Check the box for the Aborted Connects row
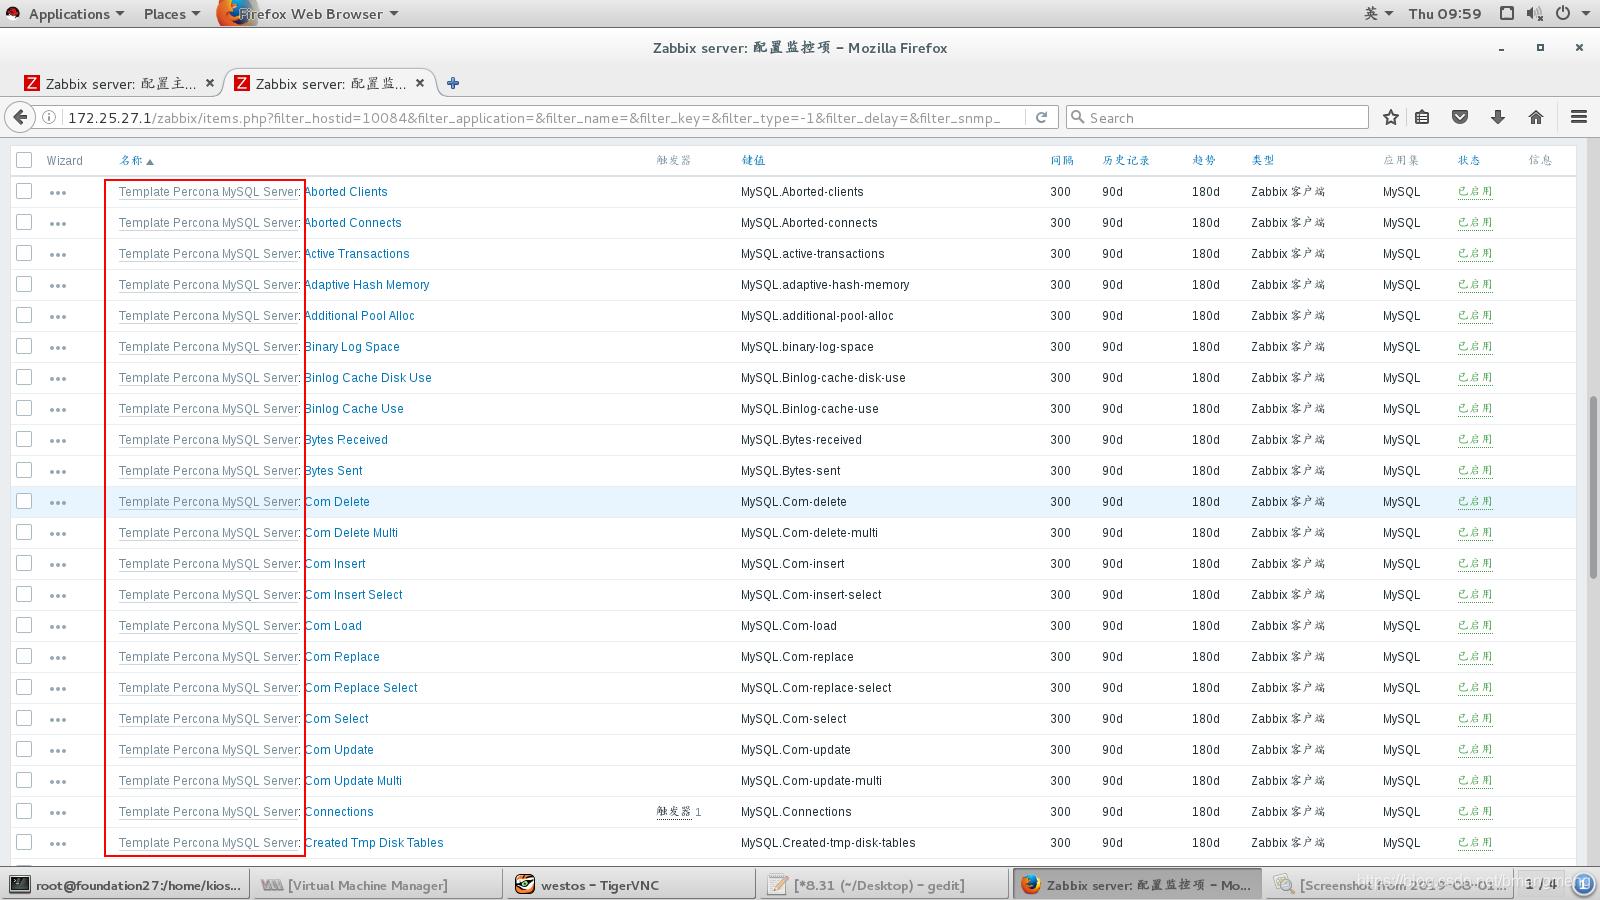This screenshot has width=1600, height=900. 24,222
